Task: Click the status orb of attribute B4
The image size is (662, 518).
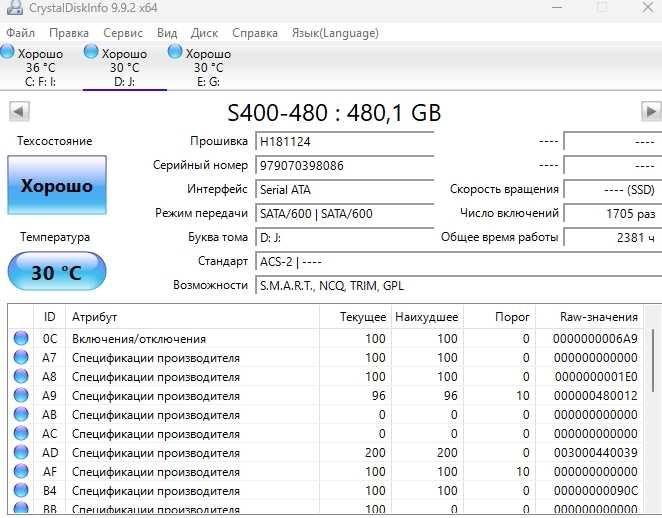Action: (21, 490)
